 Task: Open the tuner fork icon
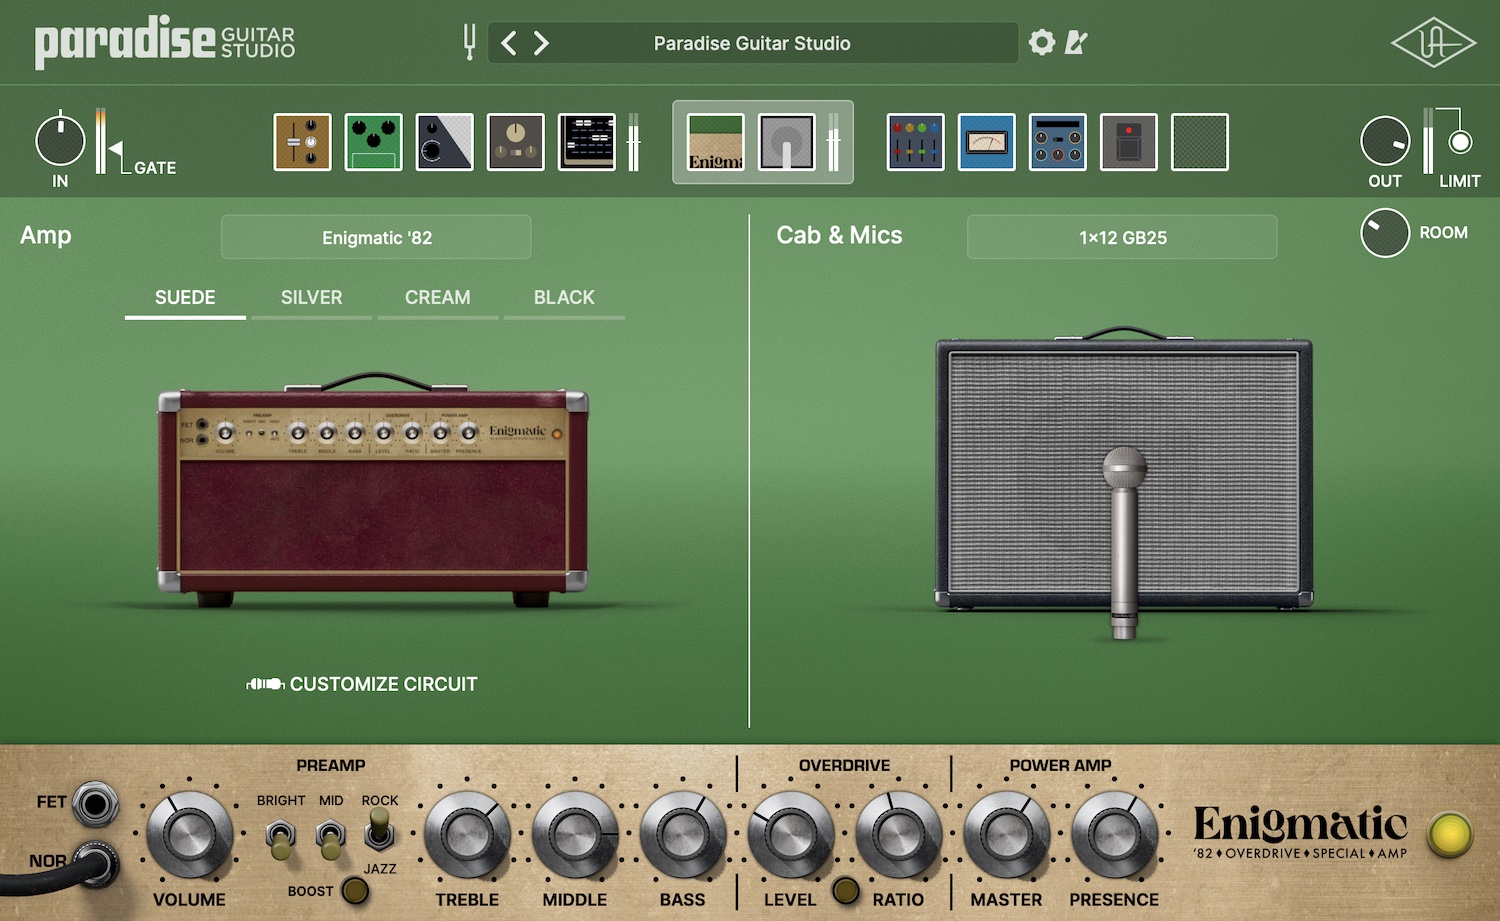click(x=468, y=42)
